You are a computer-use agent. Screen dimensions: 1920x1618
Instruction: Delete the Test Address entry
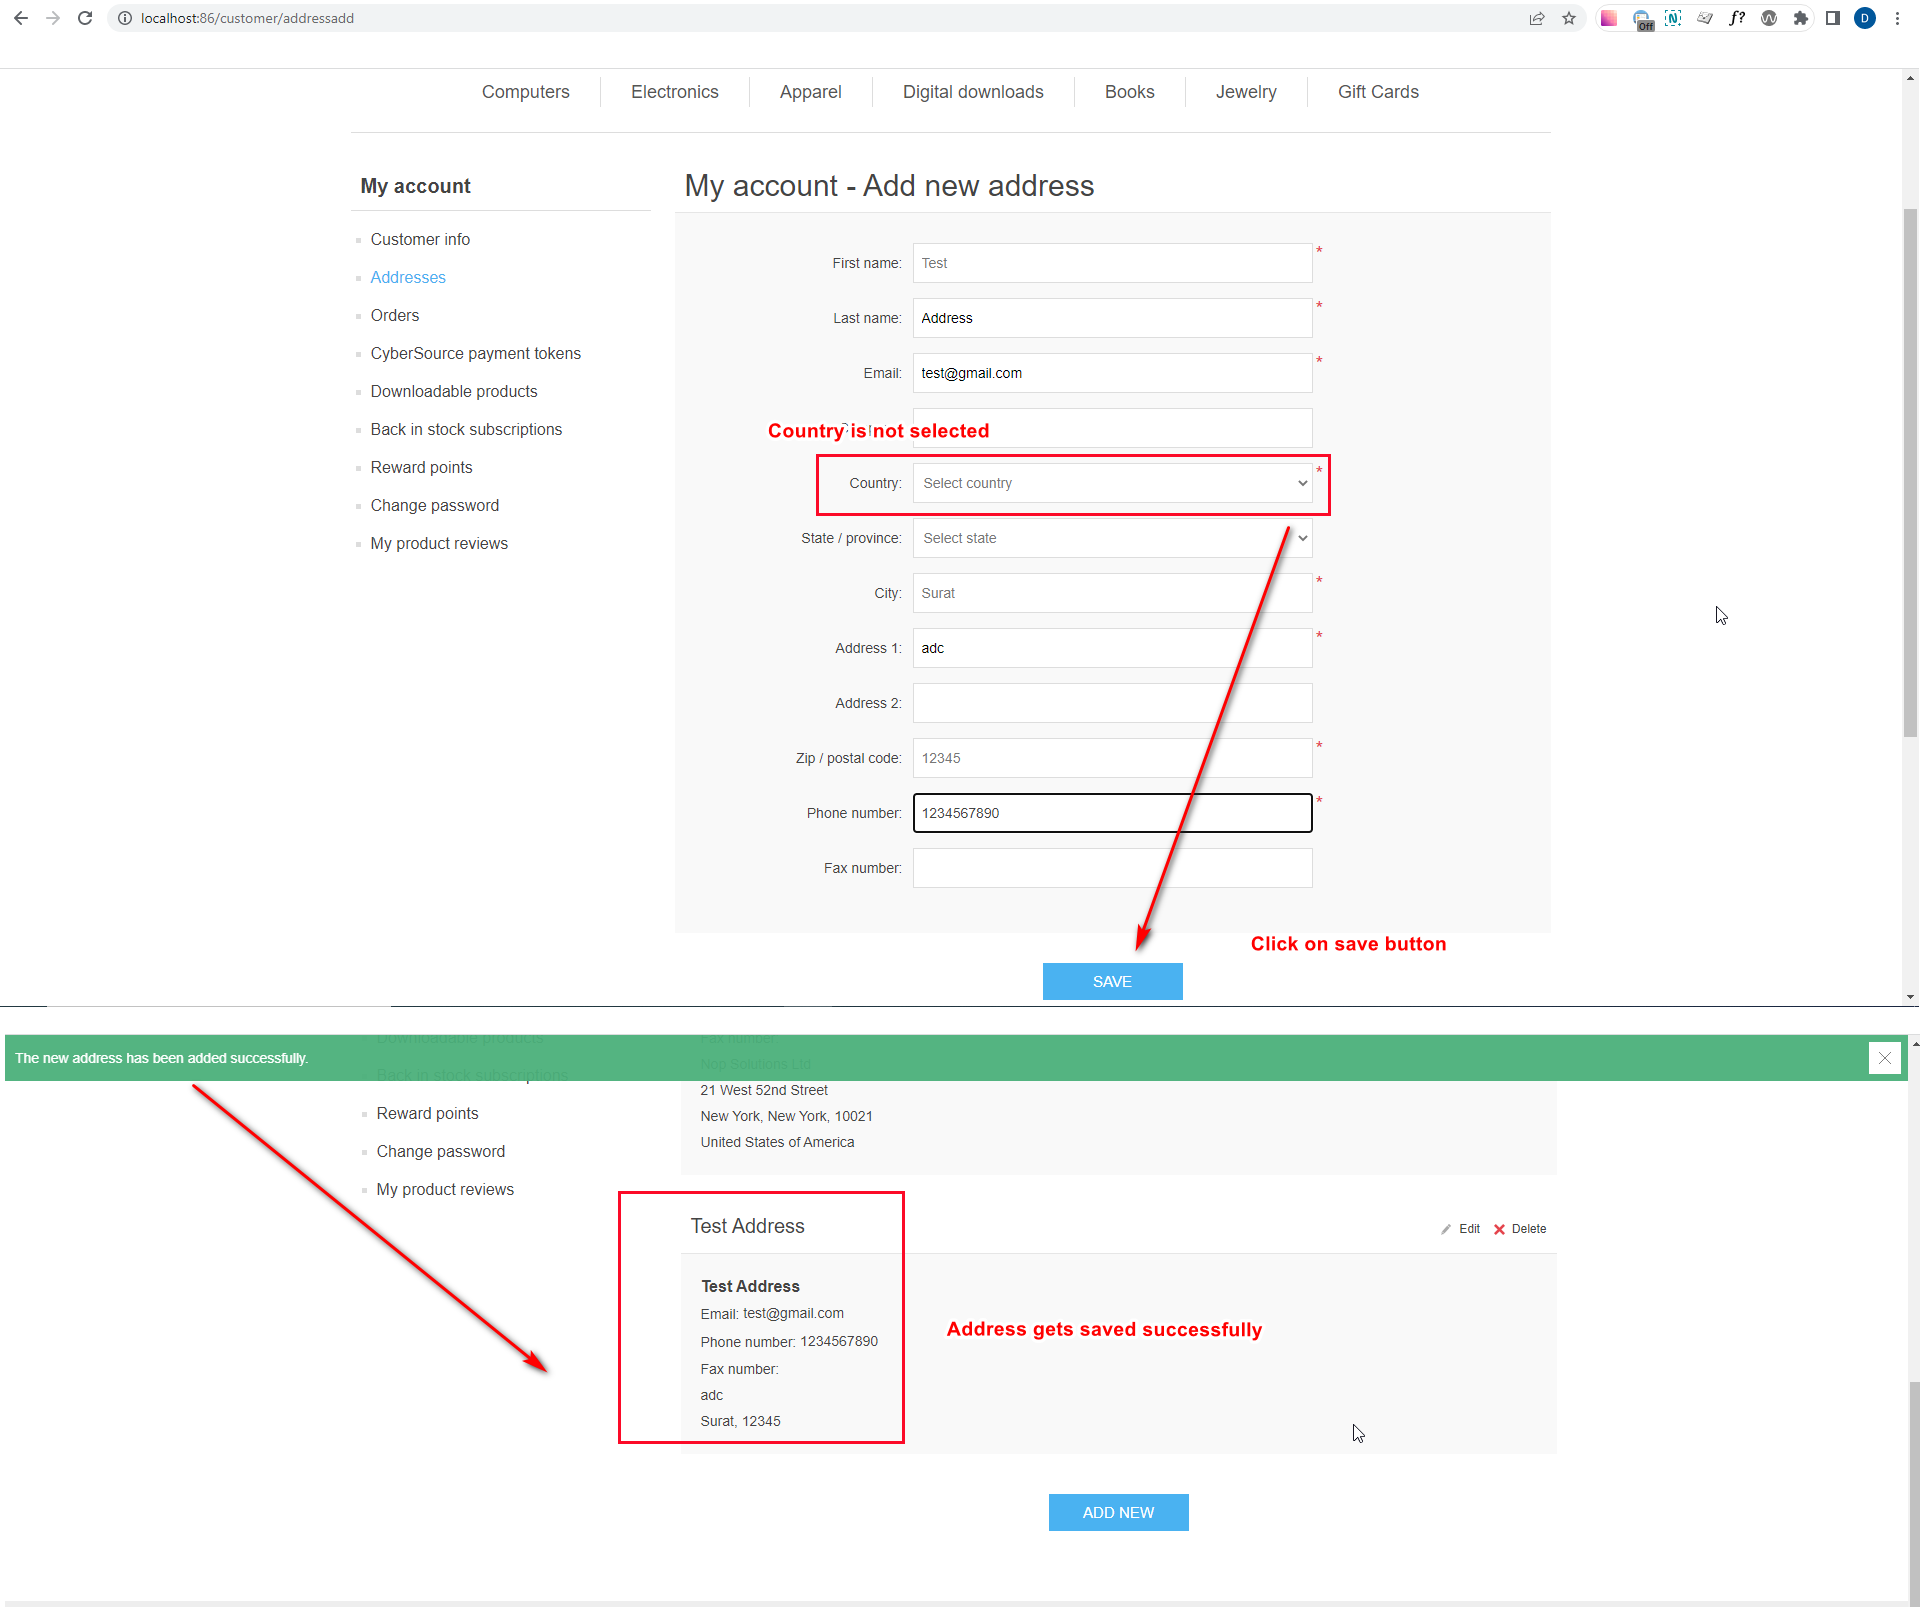coord(1529,1229)
